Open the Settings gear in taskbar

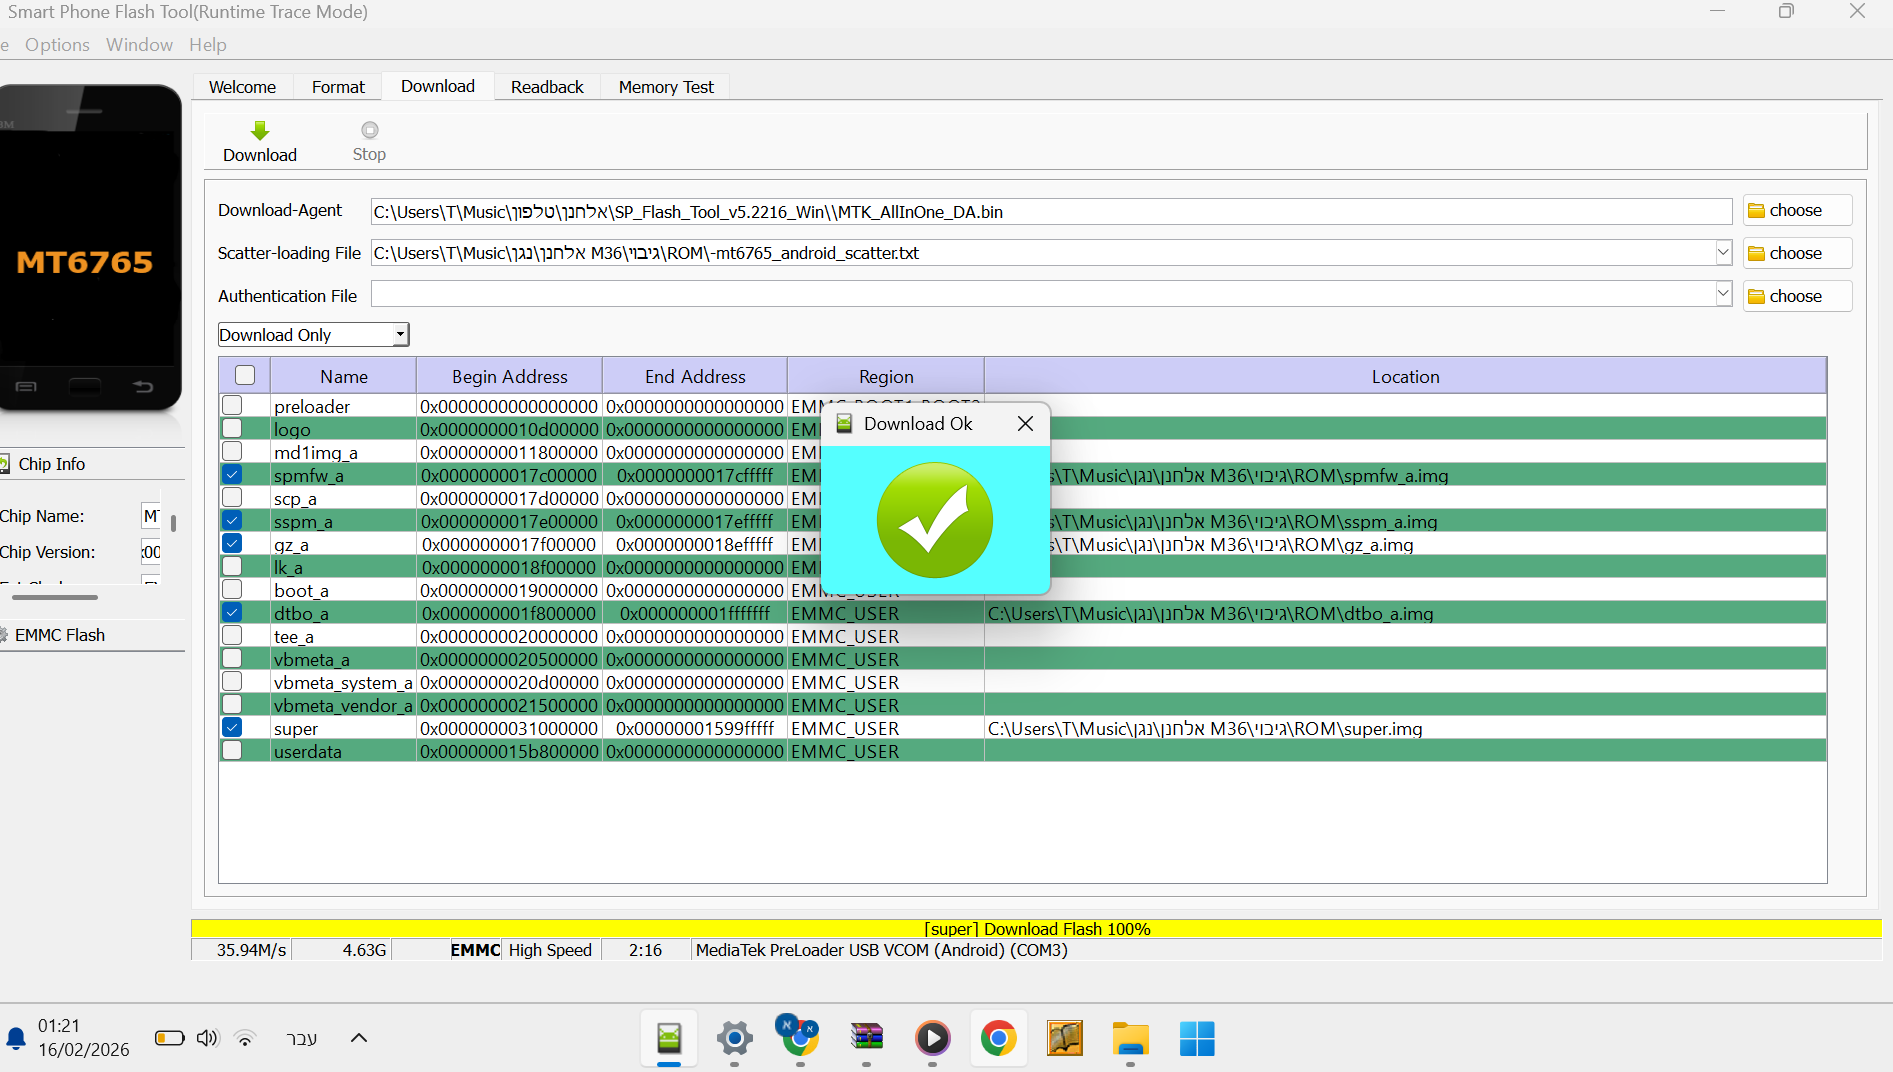734,1039
